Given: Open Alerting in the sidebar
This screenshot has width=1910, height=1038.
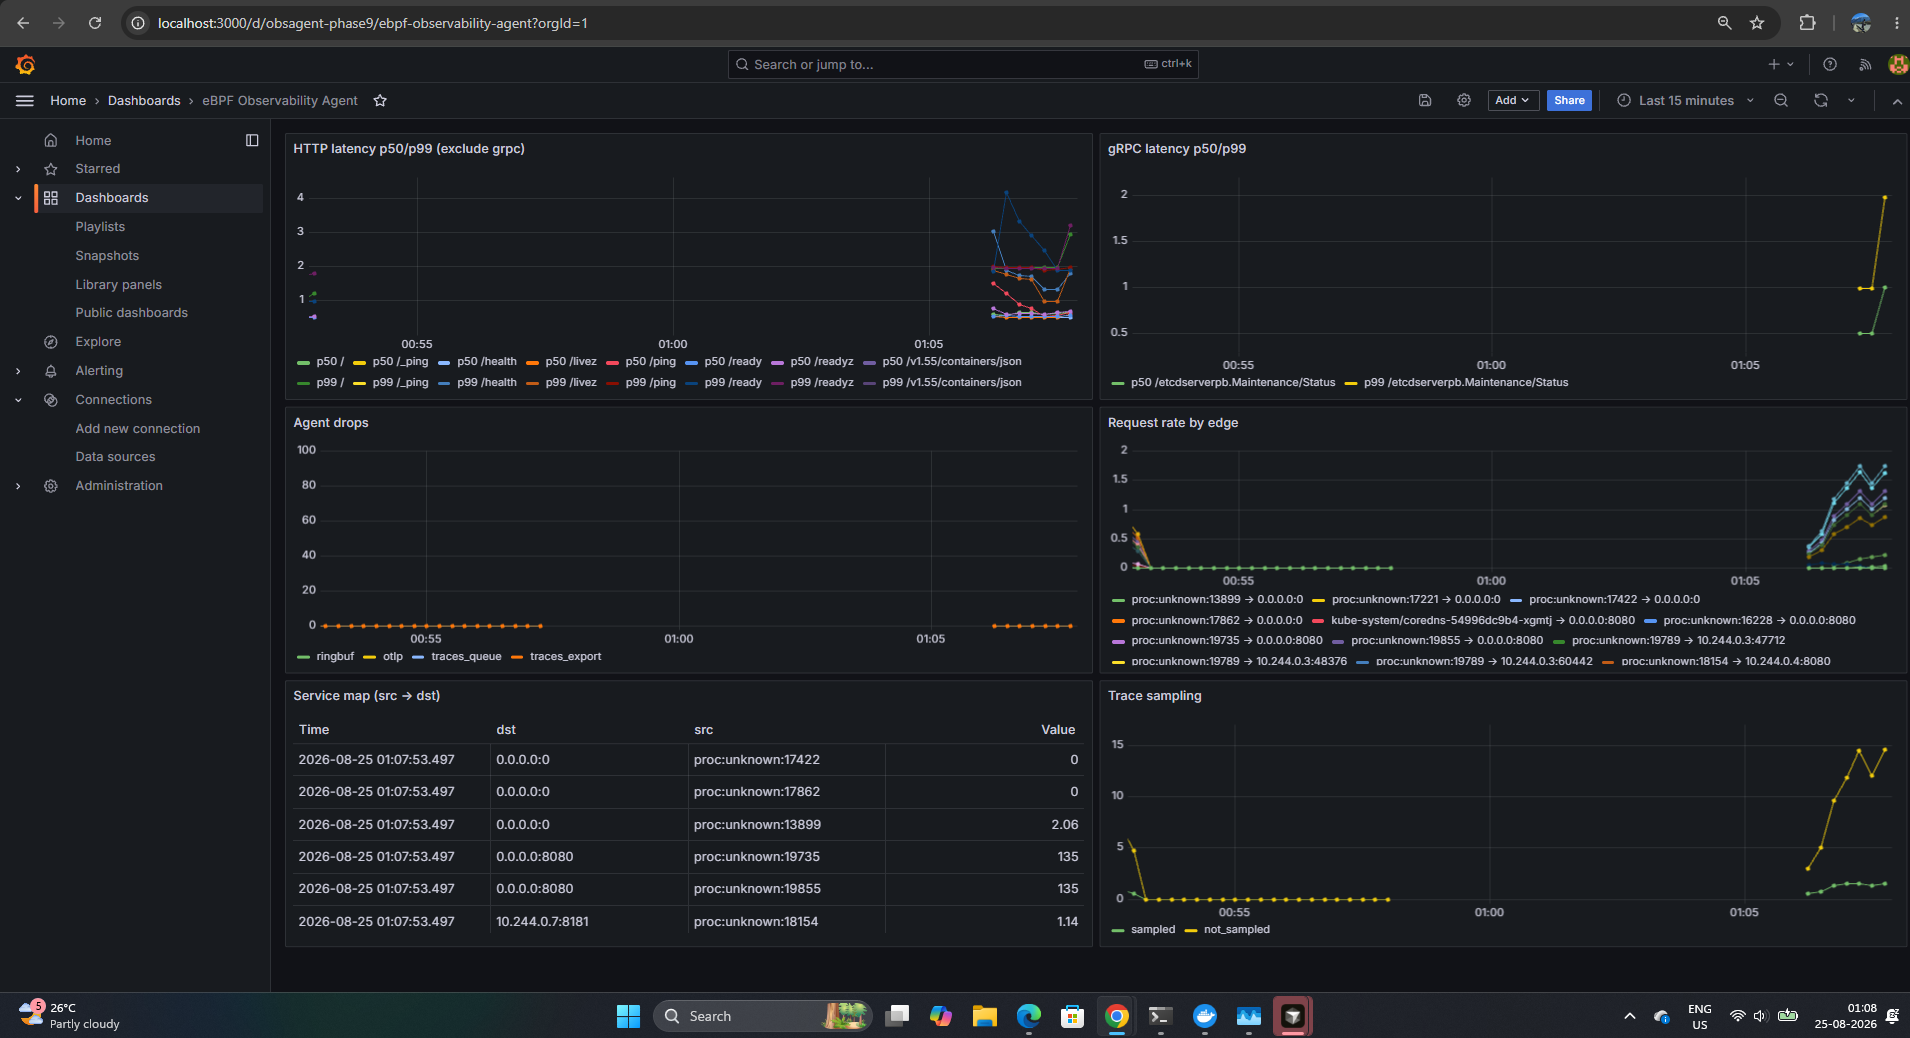Looking at the screenshot, I should click(99, 371).
